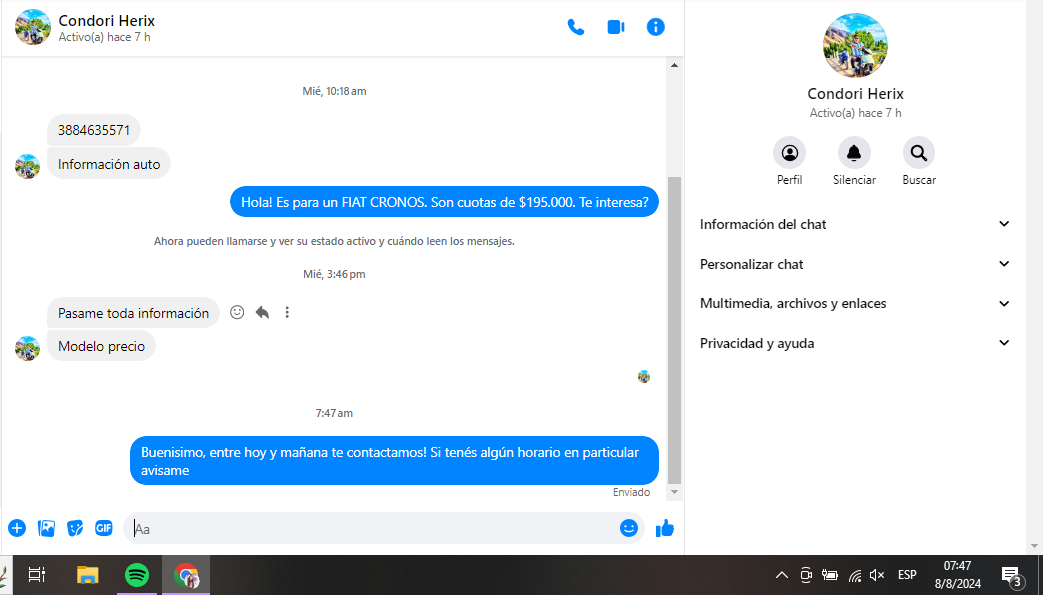Click the Aa message input field
Screen dimensions: 1043x595
tap(370, 528)
